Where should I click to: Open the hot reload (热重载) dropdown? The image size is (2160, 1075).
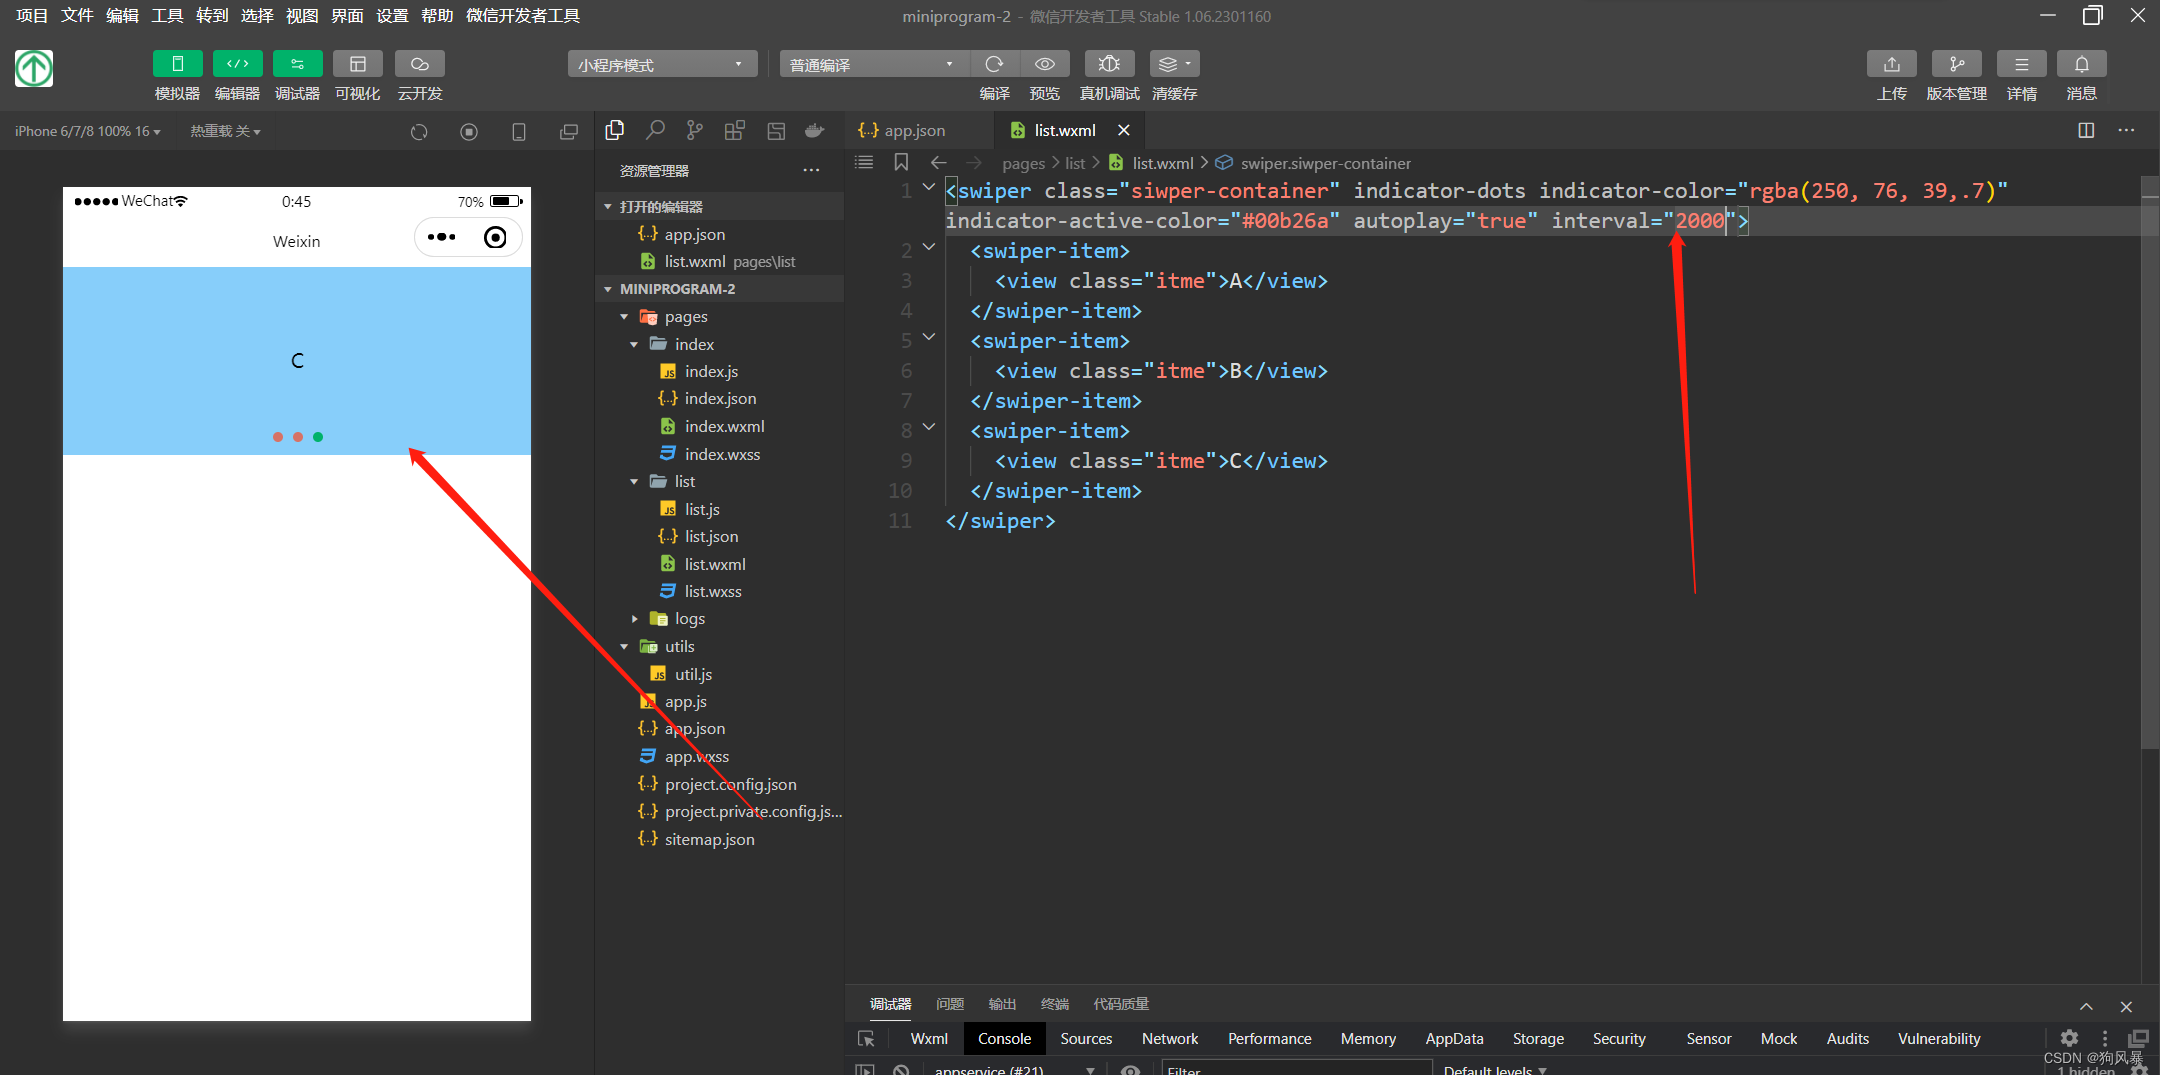click(225, 131)
